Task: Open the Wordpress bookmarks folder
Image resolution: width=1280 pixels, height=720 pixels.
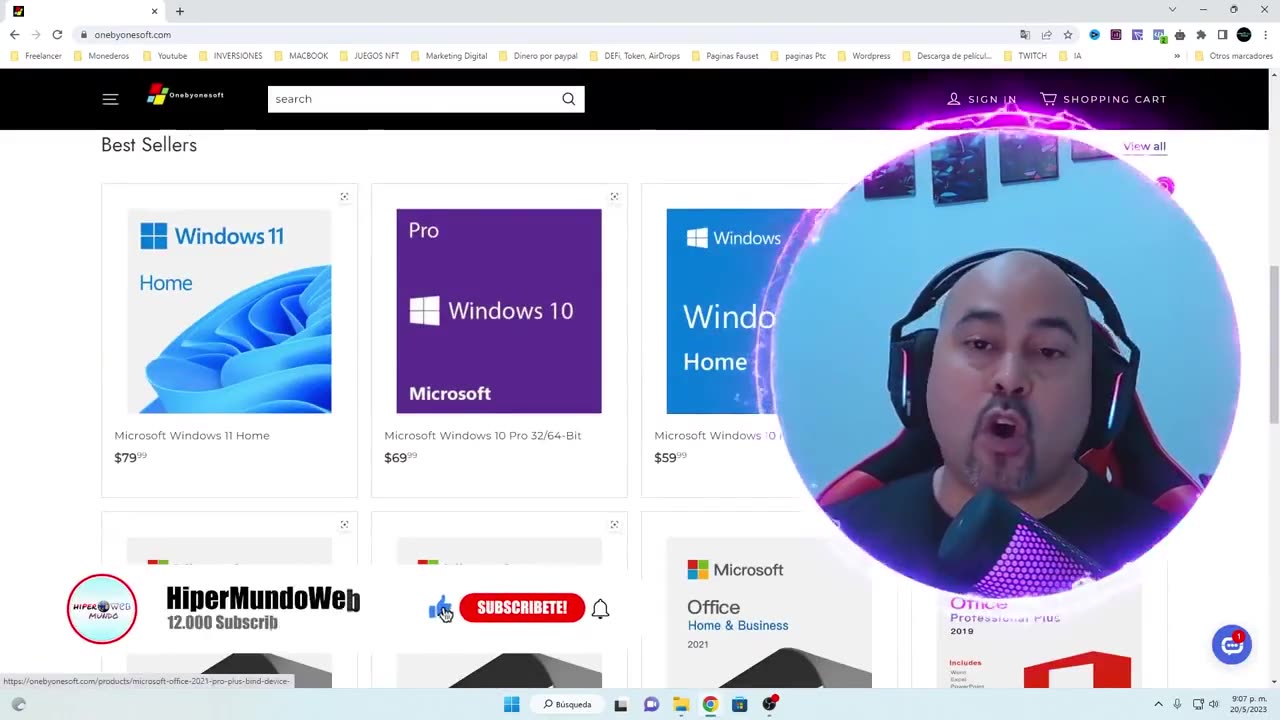Action: (864, 56)
